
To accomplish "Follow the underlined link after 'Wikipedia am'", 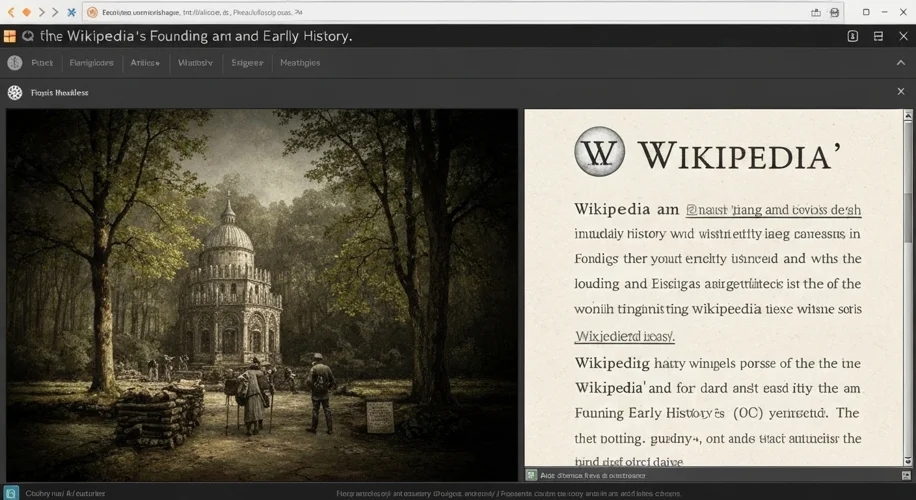I will click(773, 210).
